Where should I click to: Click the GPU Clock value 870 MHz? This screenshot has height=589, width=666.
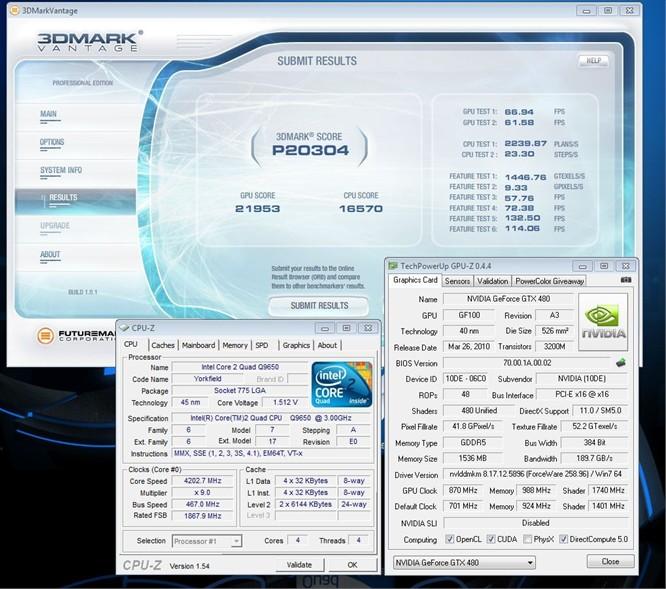pyautogui.click(x=463, y=490)
